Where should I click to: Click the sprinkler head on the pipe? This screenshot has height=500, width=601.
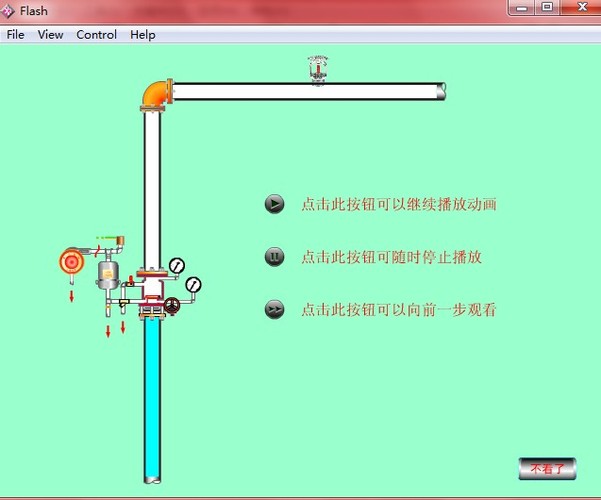[318, 69]
